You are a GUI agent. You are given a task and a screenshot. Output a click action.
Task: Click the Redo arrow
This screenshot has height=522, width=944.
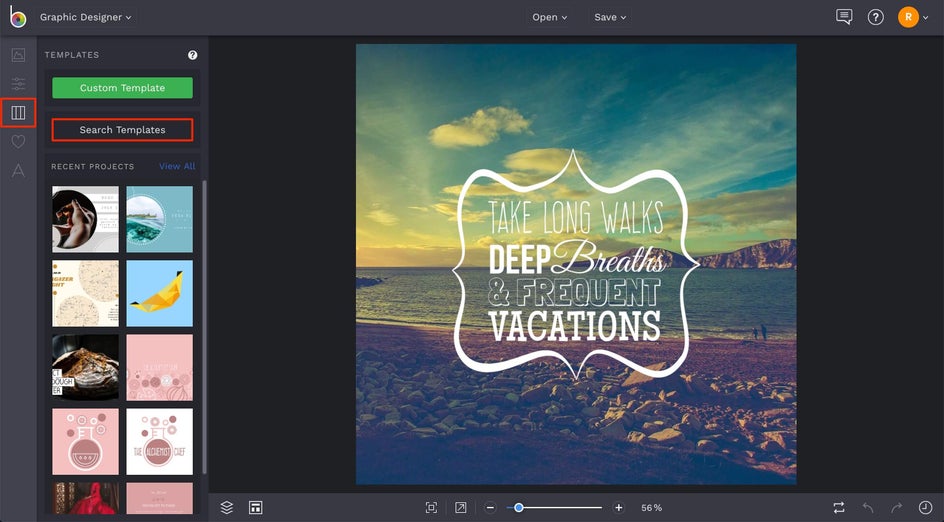[896, 508]
